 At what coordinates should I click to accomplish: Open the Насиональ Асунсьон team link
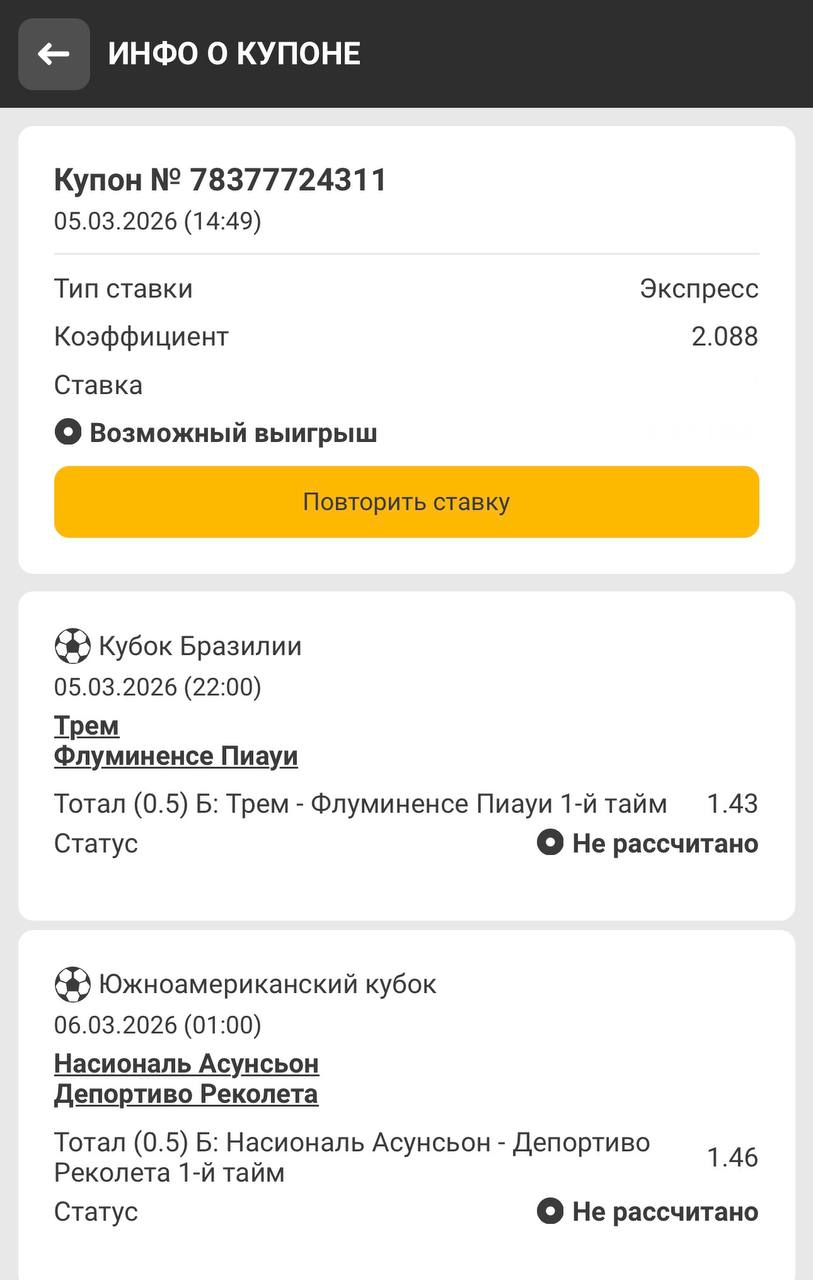[186, 1063]
